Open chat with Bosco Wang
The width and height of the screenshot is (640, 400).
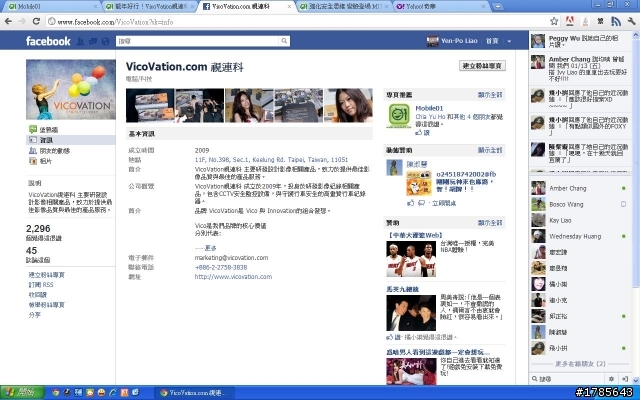pos(580,204)
